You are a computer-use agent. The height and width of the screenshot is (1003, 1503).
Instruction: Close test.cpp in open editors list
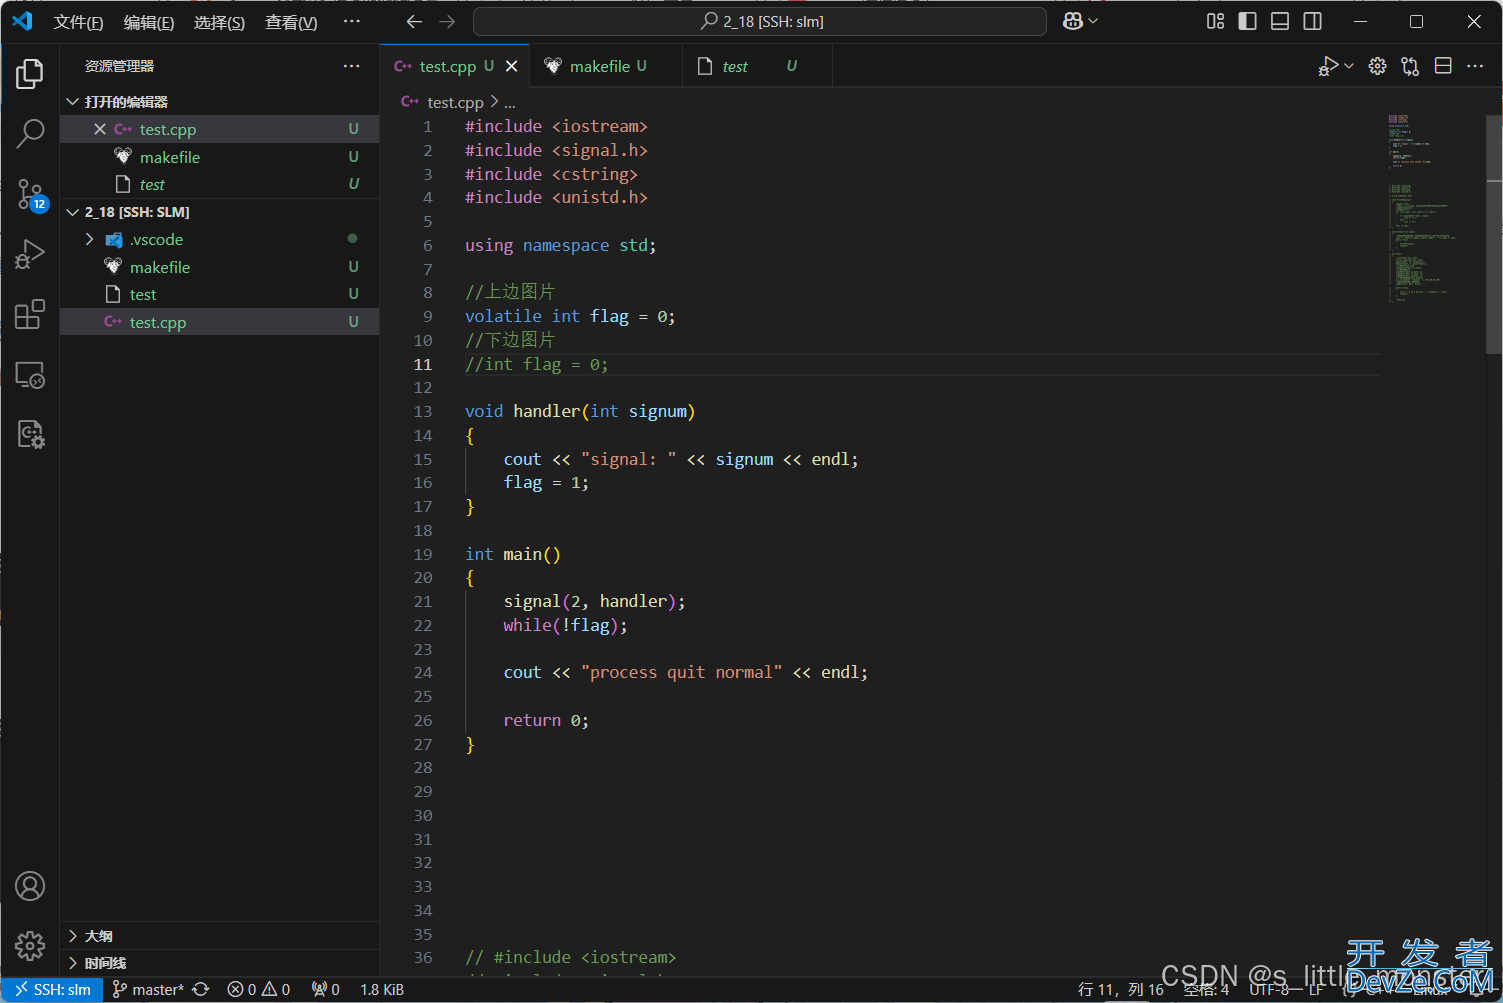pos(100,129)
